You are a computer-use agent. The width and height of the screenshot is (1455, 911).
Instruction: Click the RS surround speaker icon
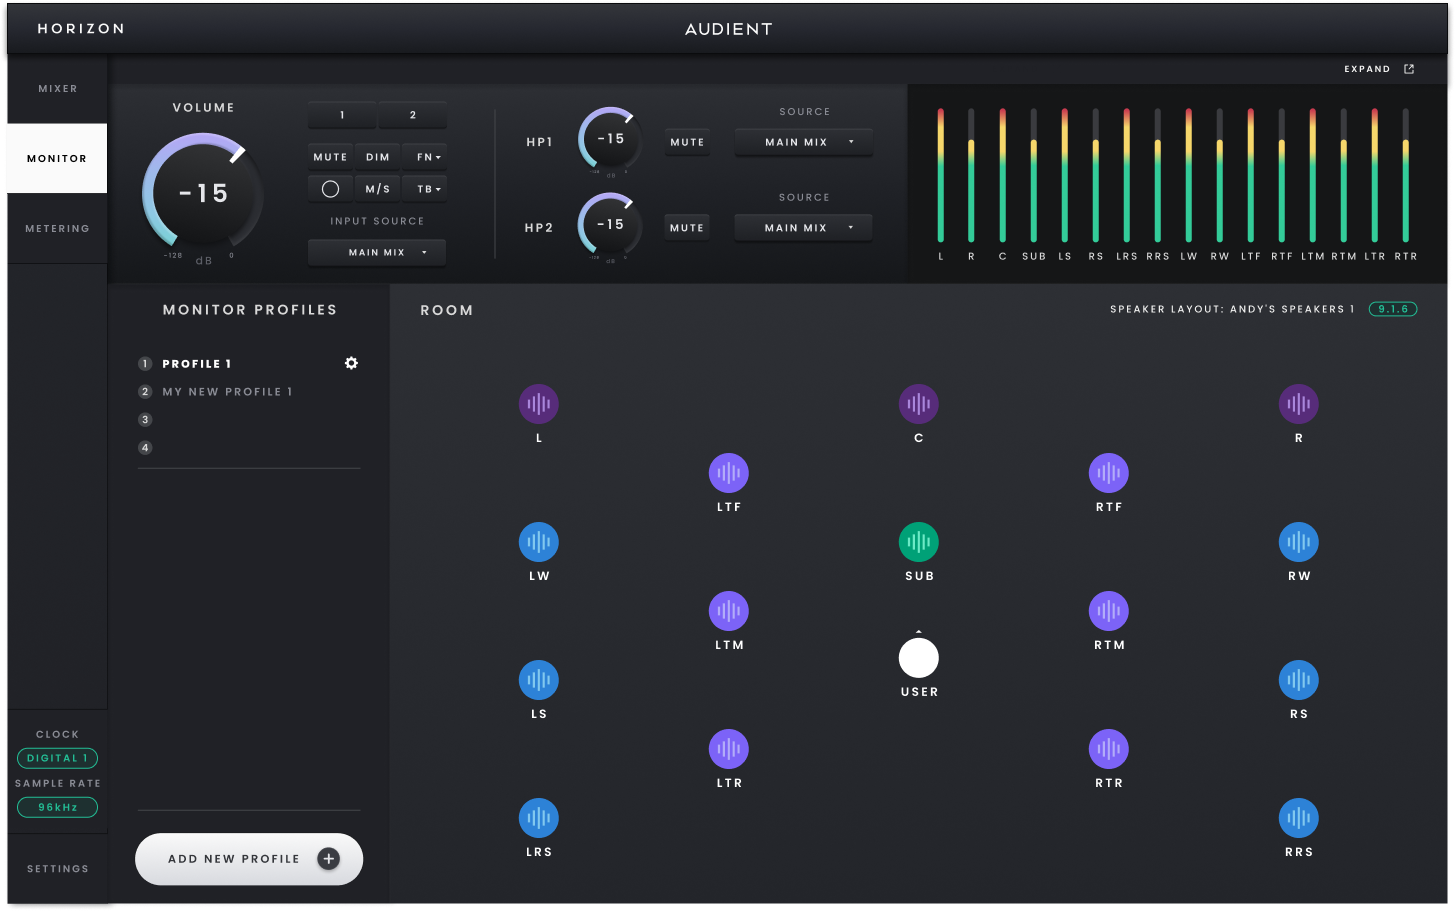(1299, 680)
